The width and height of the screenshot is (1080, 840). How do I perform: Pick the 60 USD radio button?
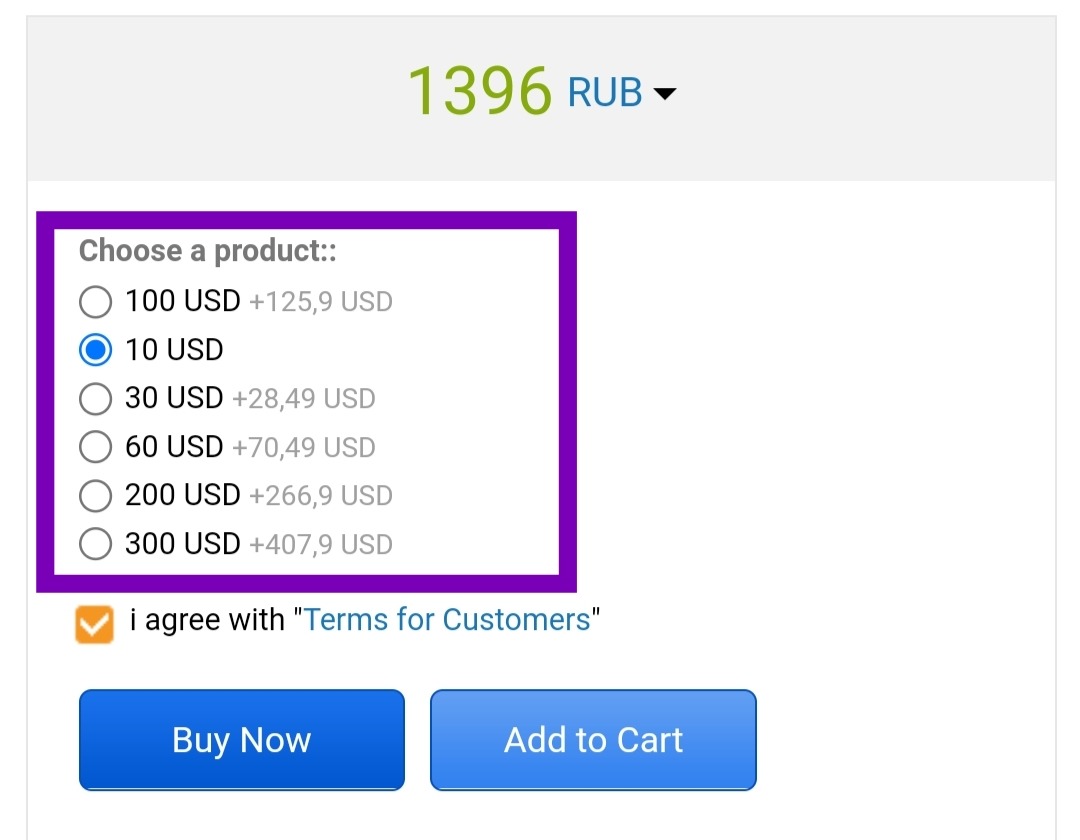[95, 447]
